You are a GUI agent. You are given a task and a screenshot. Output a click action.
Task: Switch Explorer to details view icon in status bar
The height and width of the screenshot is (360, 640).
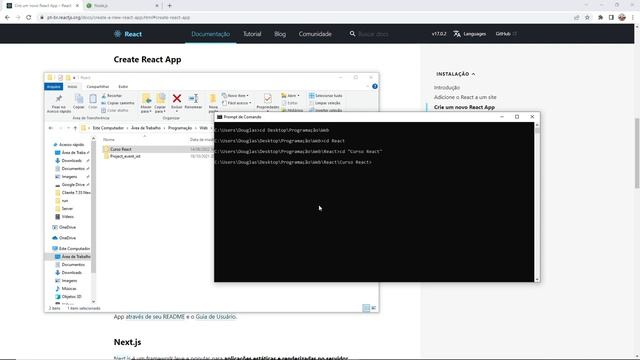click(366, 308)
